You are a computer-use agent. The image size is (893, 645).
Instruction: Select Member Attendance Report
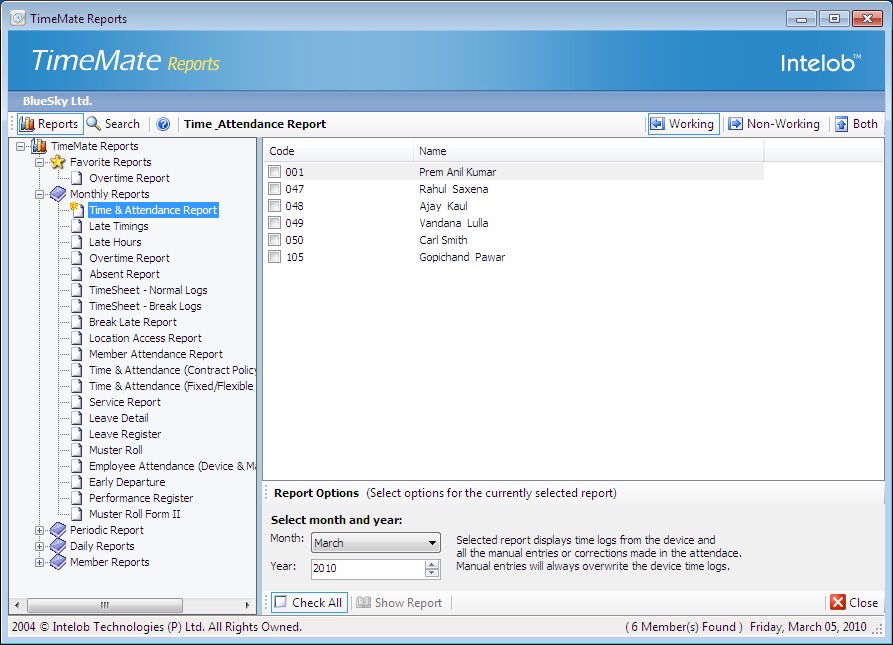tap(155, 354)
